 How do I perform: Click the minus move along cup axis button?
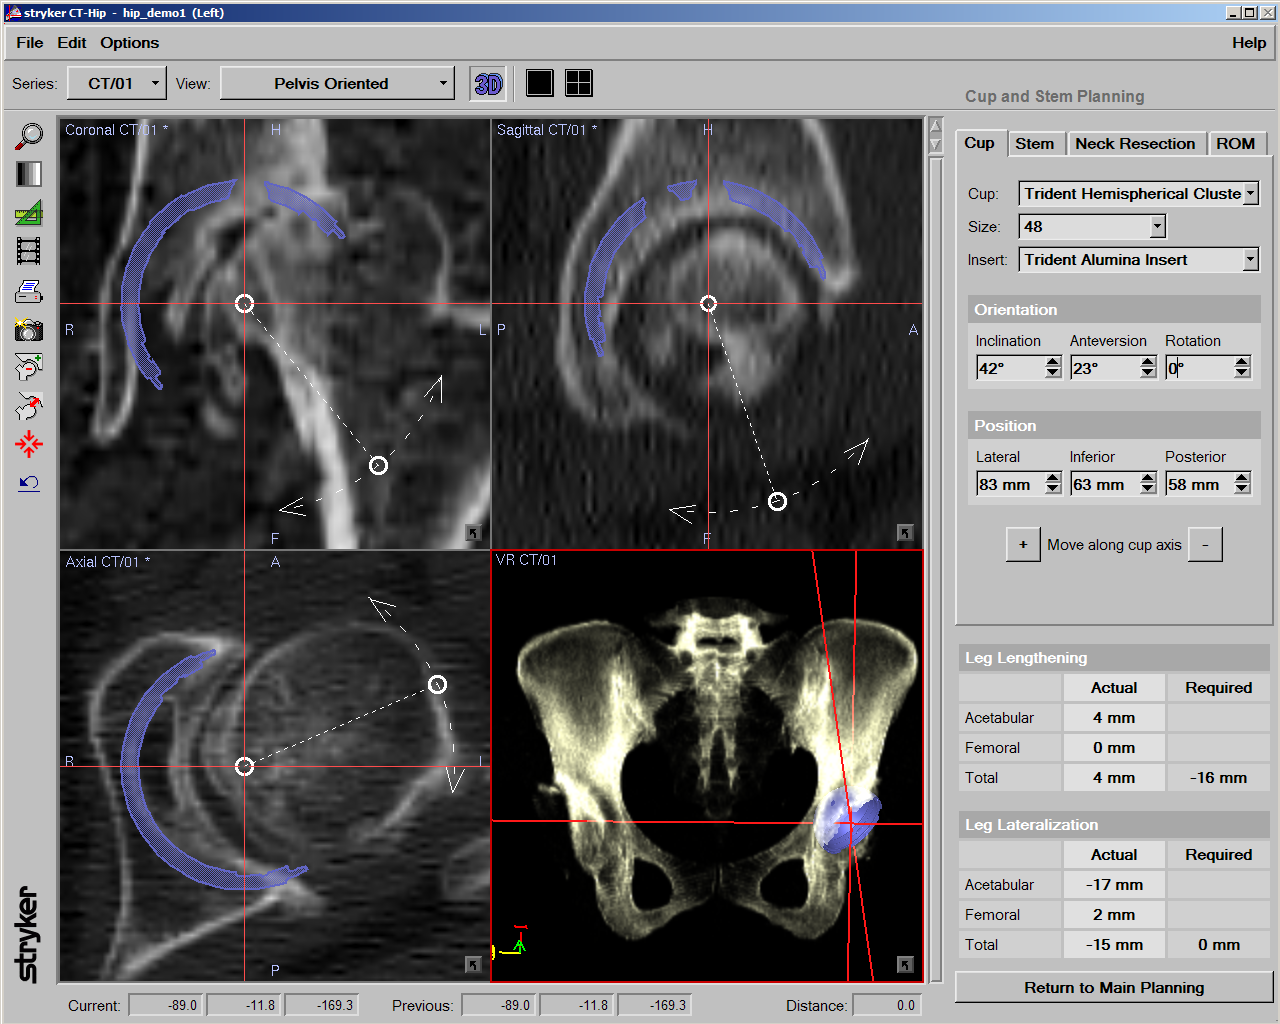pyautogui.click(x=1205, y=545)
